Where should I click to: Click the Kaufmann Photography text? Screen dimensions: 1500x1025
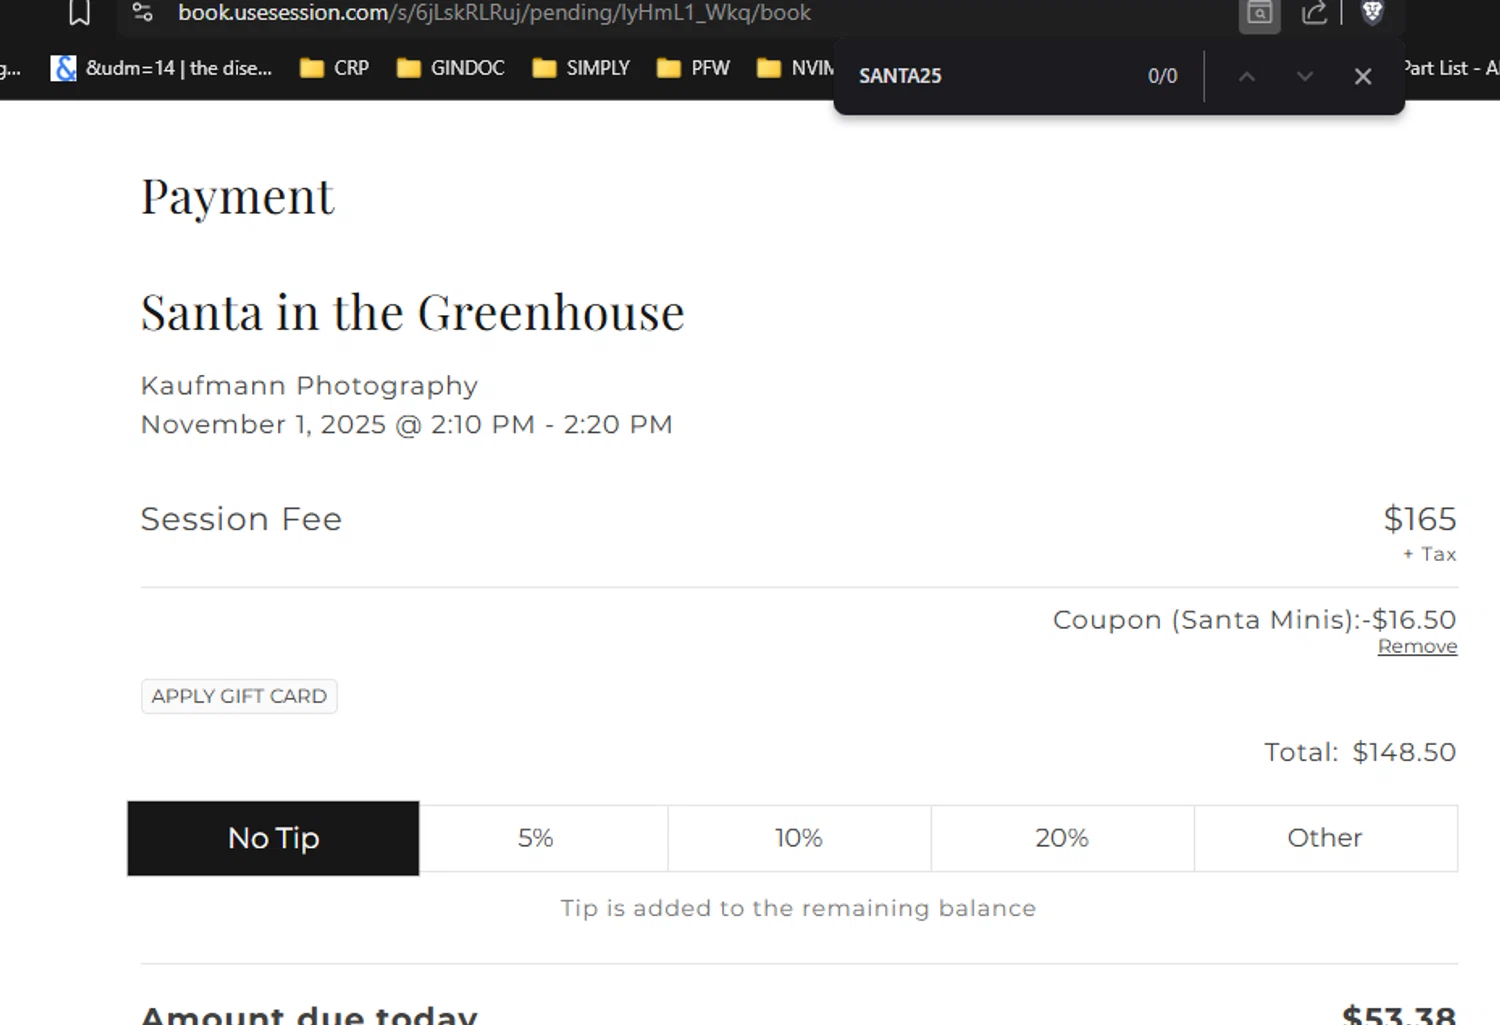[x=309, y=385]
